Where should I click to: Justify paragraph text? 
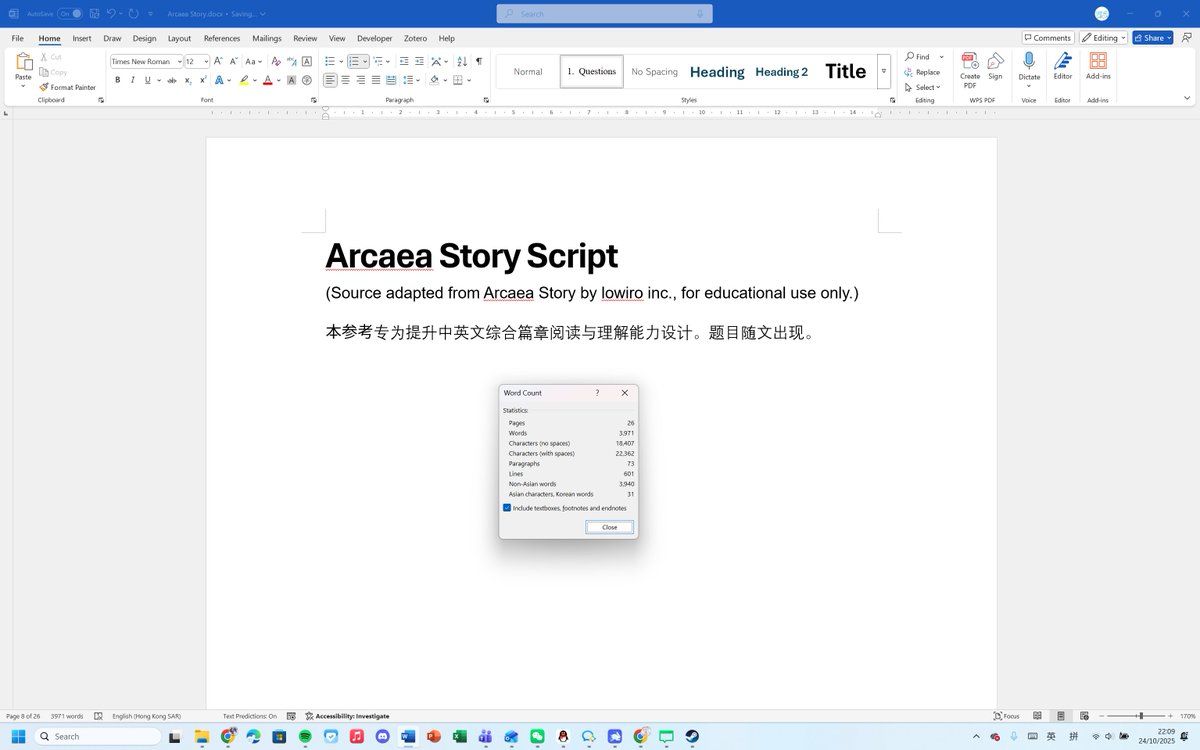376,80
